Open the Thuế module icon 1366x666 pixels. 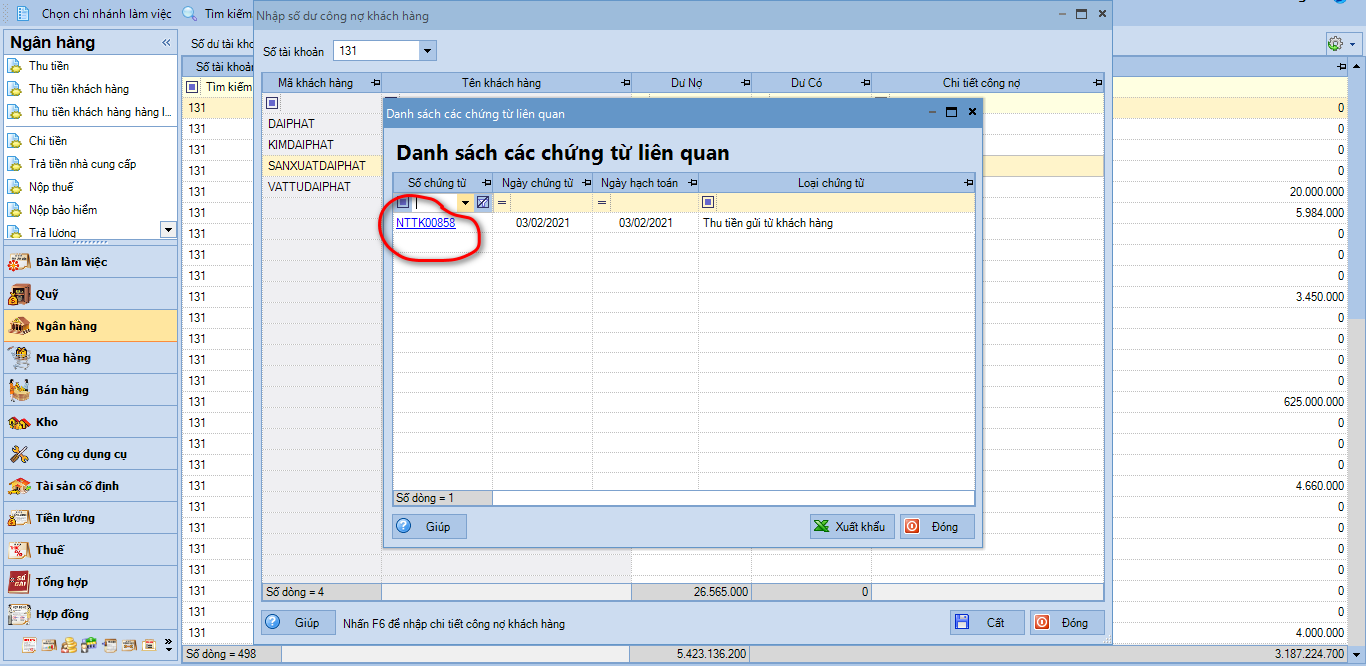point(19,550)
